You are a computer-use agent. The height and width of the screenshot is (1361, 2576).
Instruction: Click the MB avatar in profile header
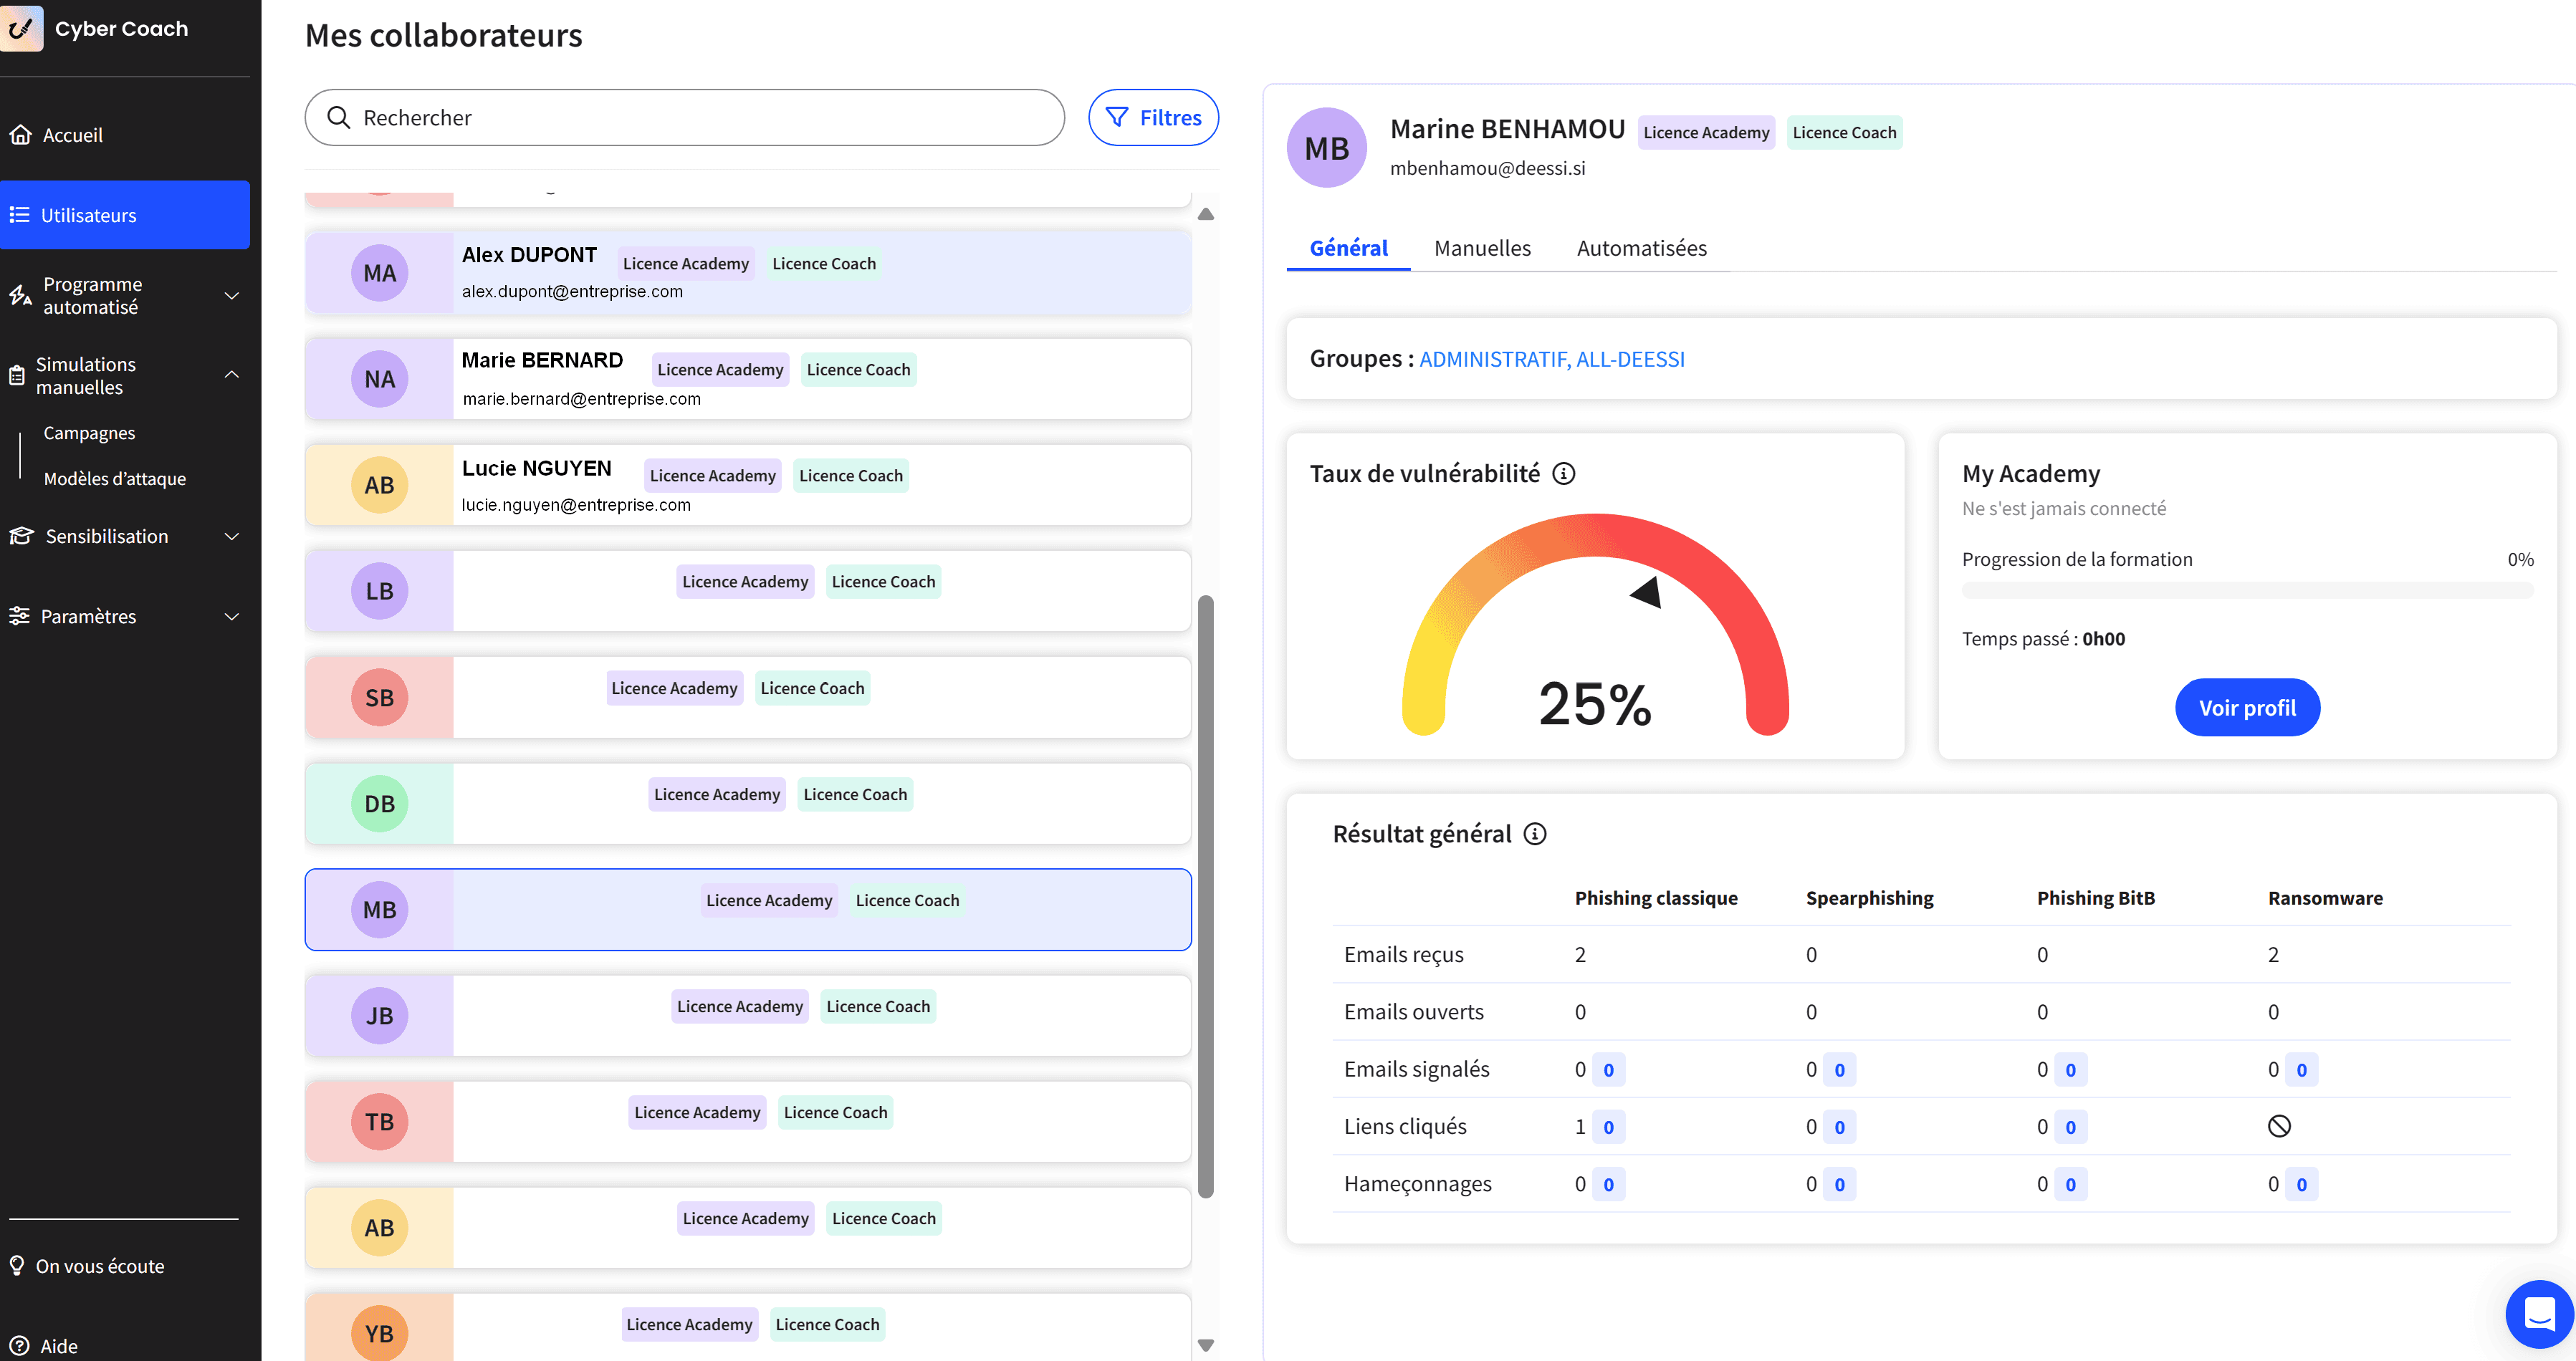tap(1326, 148)
